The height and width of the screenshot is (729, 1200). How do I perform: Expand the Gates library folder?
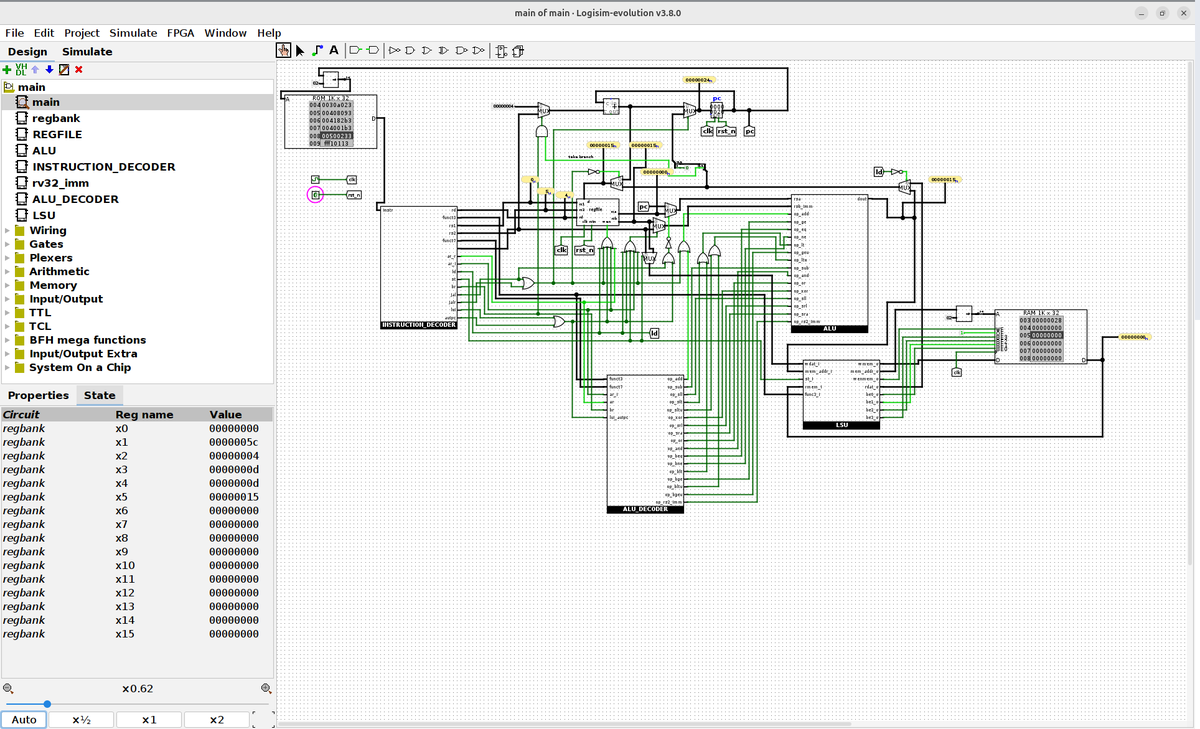tap(8, 244)
